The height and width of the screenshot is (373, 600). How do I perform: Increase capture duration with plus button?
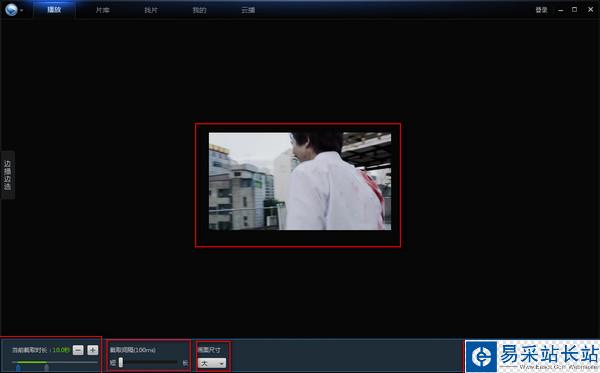(x=93, y=350)
